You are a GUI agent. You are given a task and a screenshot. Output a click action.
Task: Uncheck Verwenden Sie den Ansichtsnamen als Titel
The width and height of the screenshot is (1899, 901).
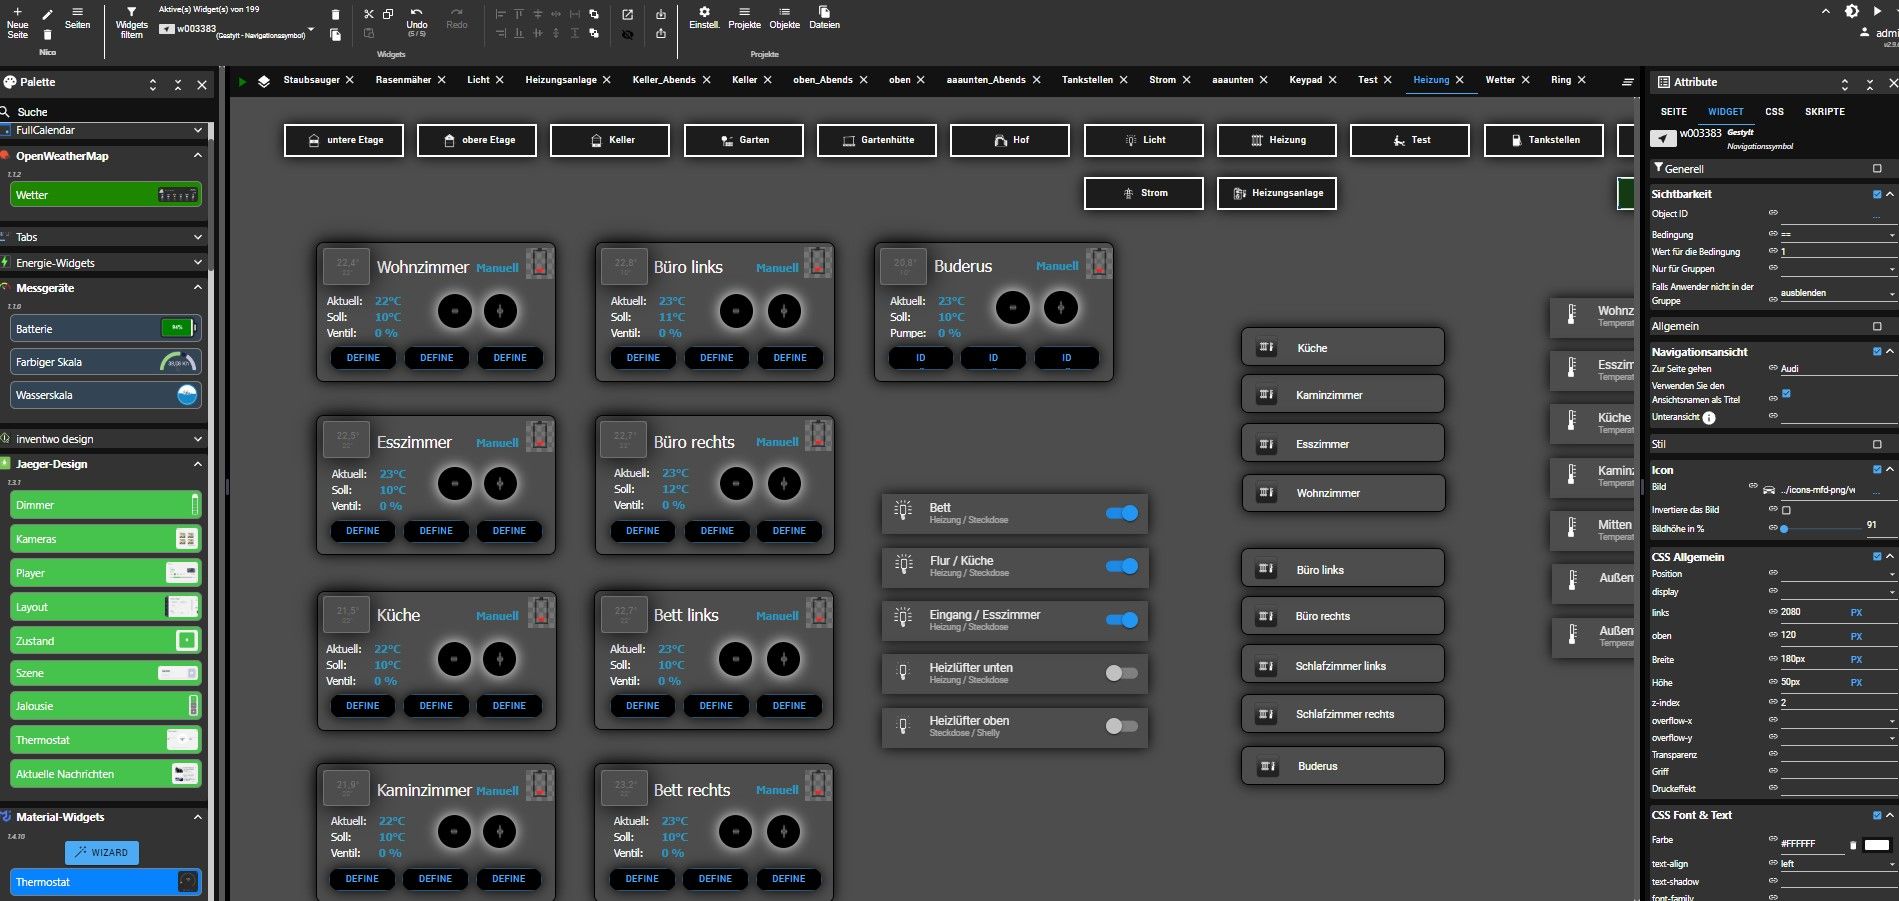point(1786,393)
